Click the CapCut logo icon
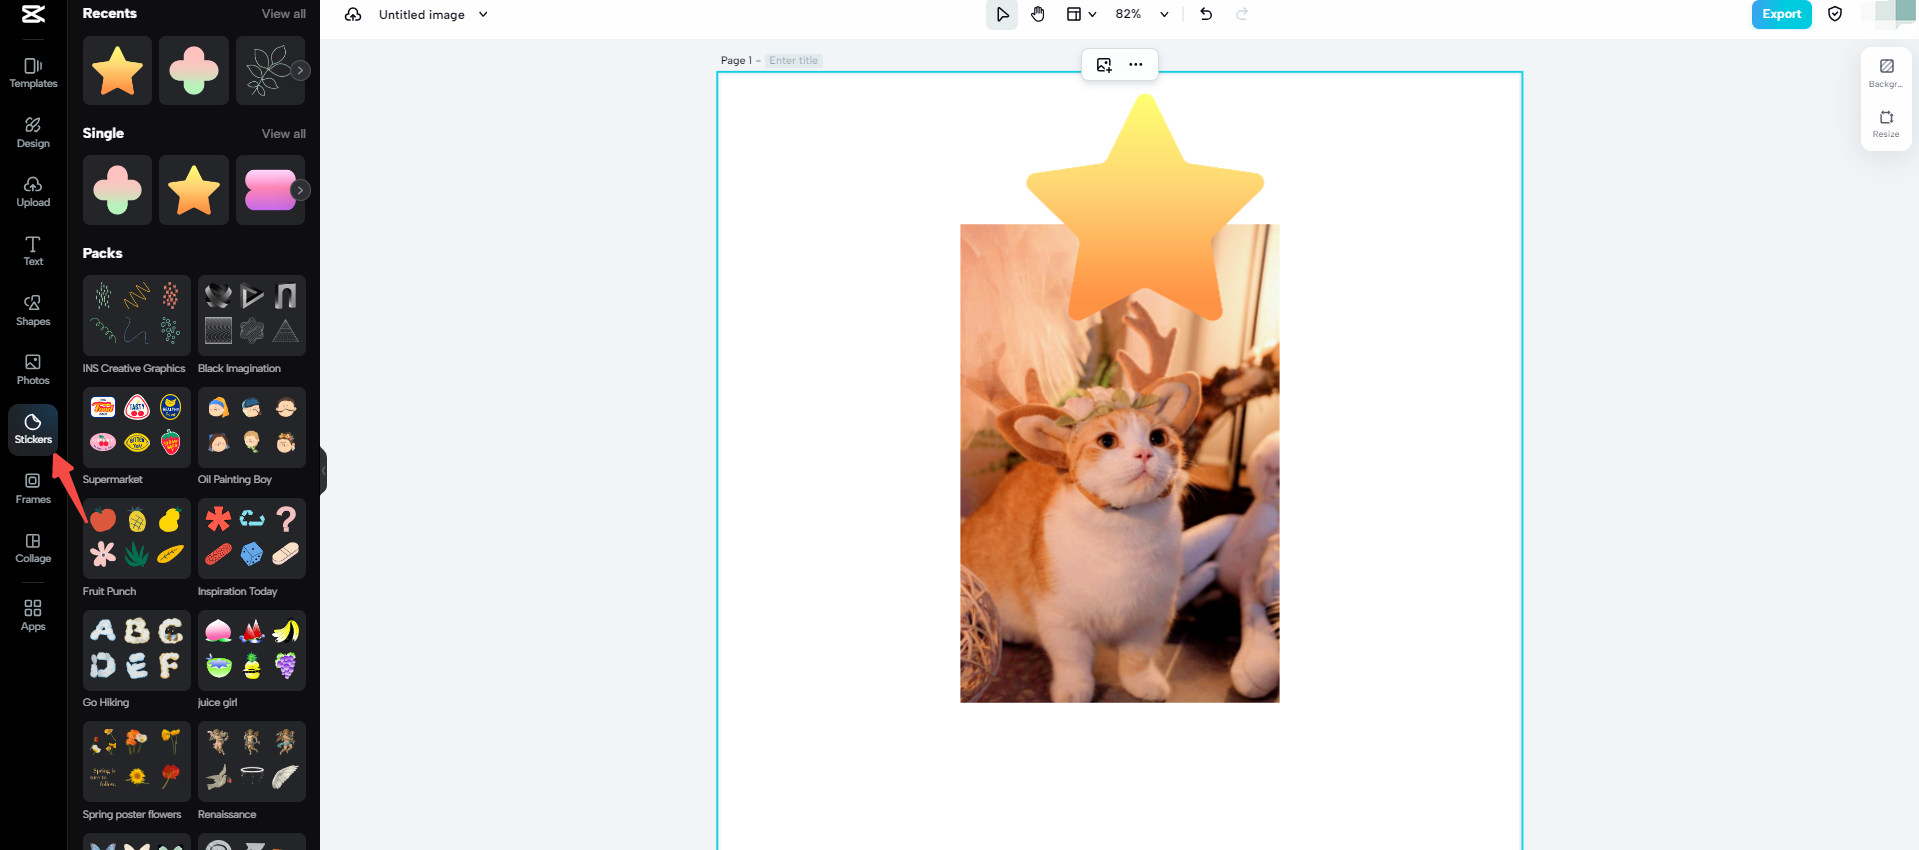 [x=33, y=14]
